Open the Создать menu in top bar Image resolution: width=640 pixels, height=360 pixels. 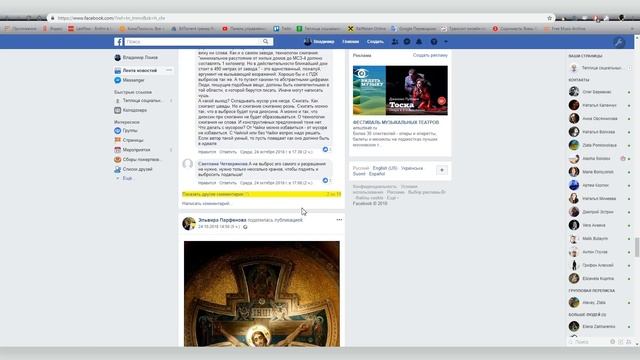(x=375, y=42)
